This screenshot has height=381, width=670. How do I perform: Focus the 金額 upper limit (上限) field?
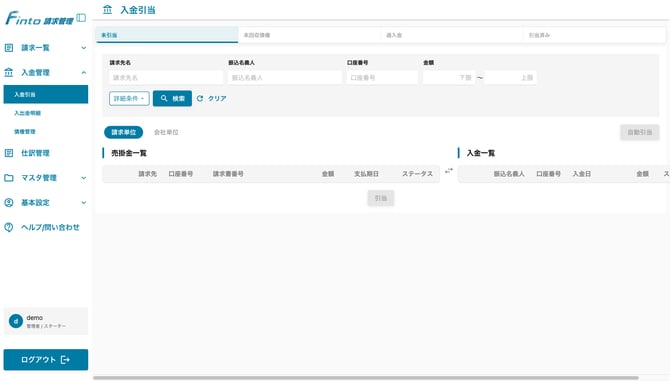510,78
